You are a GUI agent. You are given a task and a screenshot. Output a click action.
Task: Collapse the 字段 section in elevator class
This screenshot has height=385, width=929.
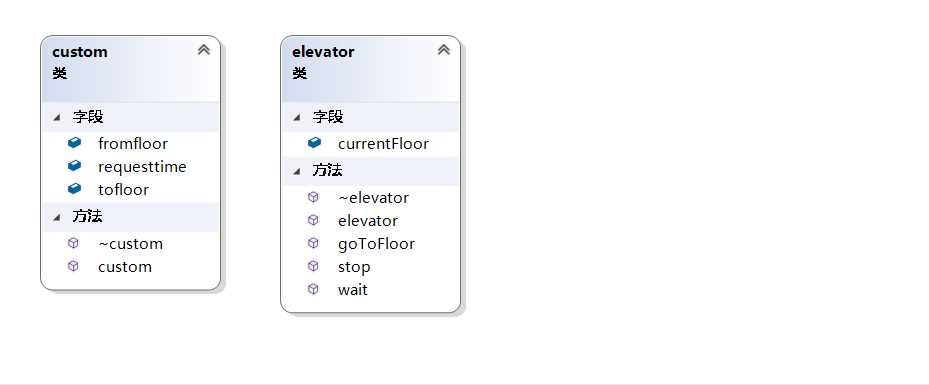coord(297,117)
